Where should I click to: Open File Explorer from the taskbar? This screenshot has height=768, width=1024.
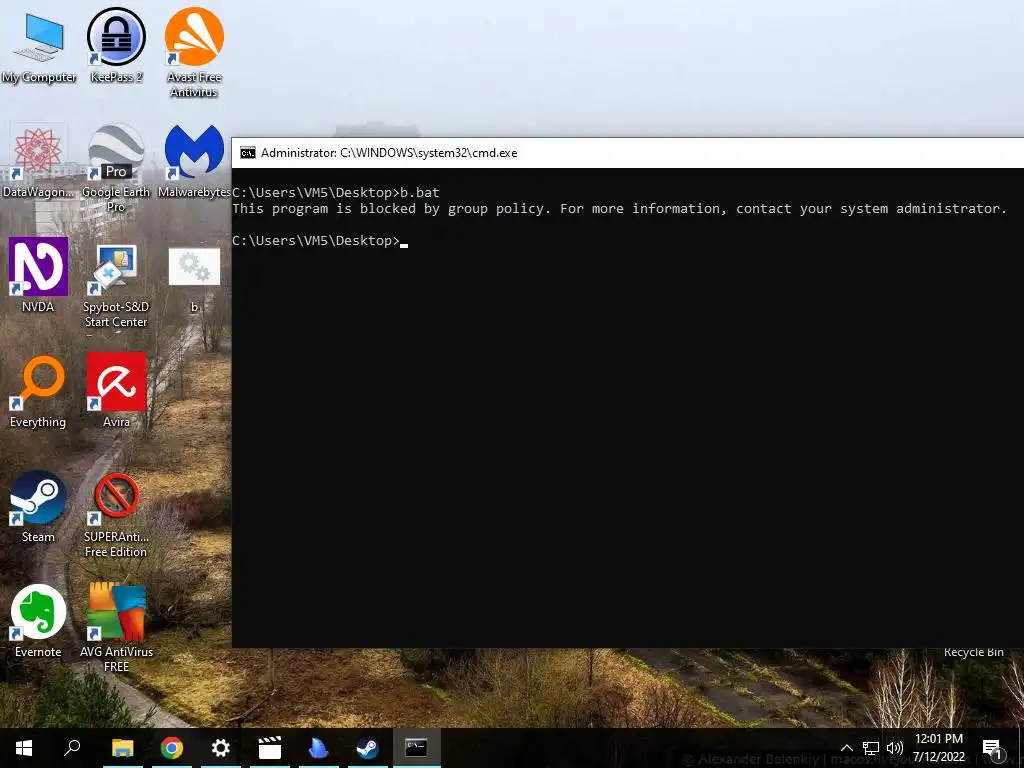pos(122,748)
